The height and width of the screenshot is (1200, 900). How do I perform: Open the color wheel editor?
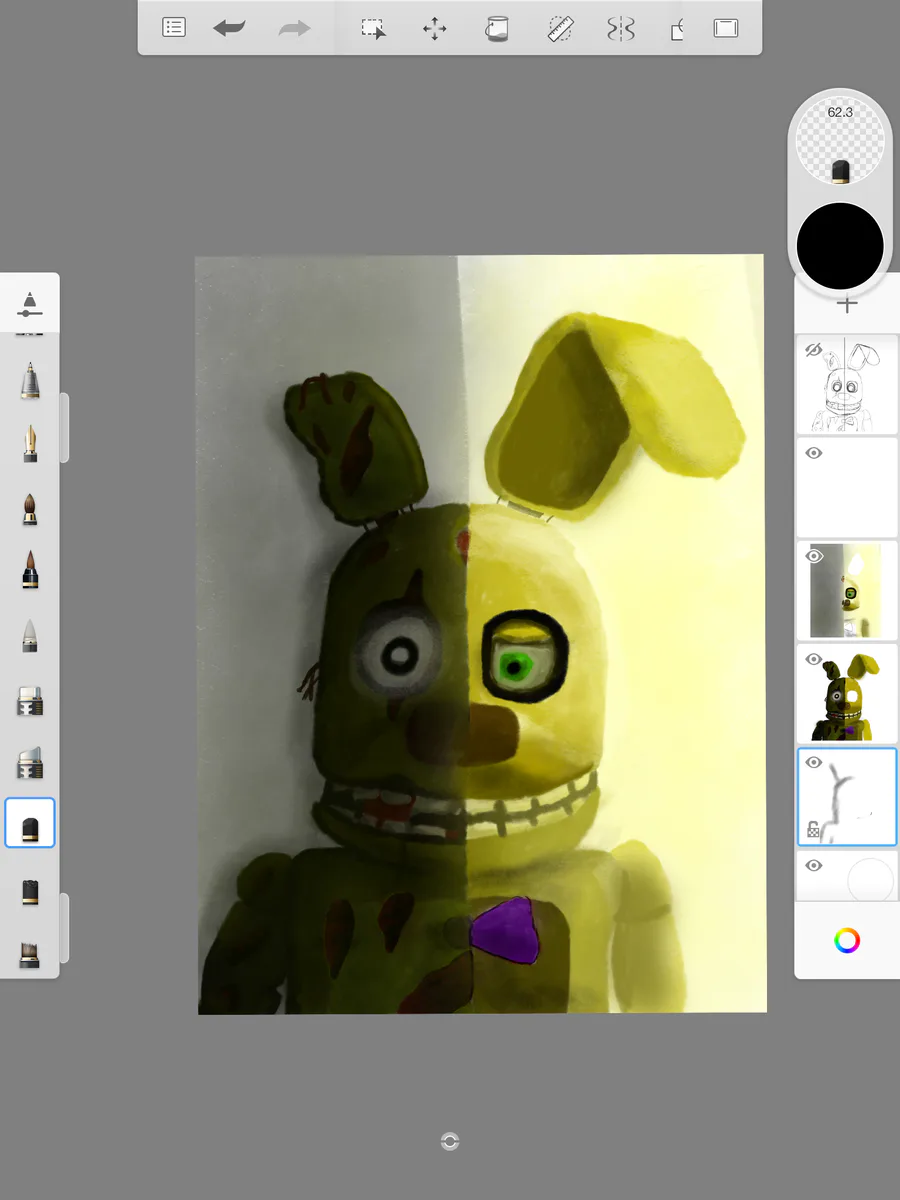pos(847,940)
